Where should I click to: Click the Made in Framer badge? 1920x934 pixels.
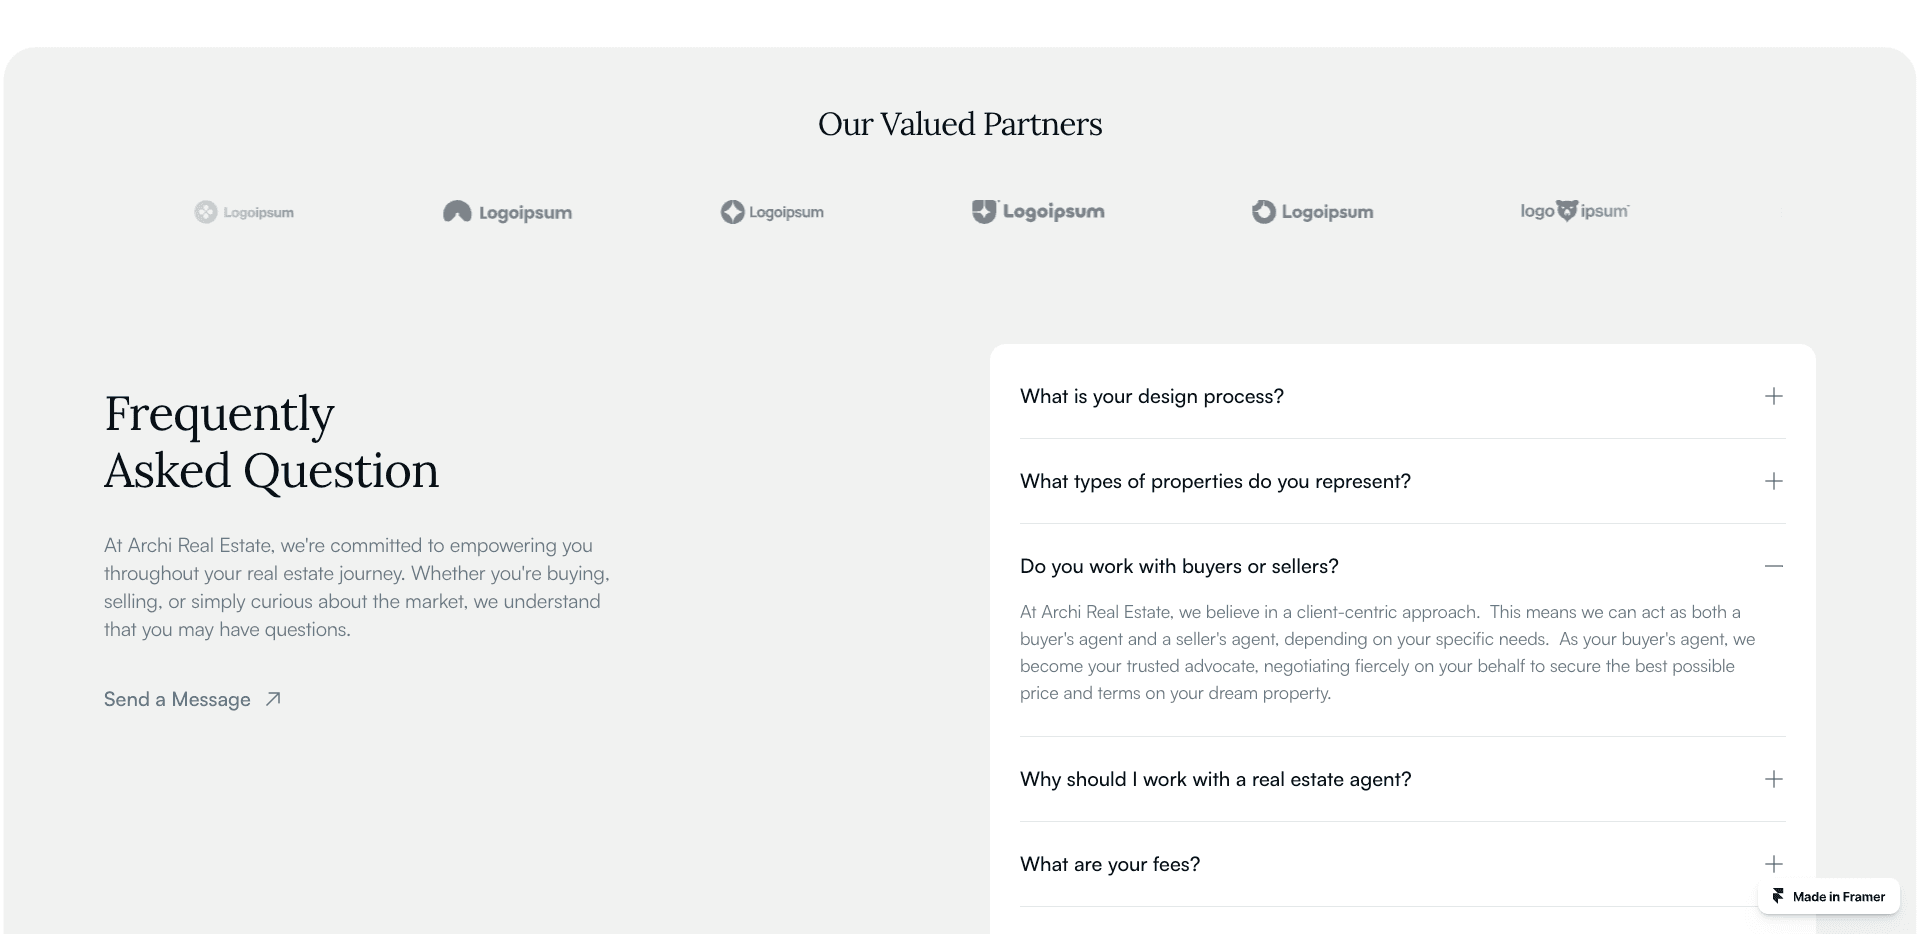coord(1829,896)
